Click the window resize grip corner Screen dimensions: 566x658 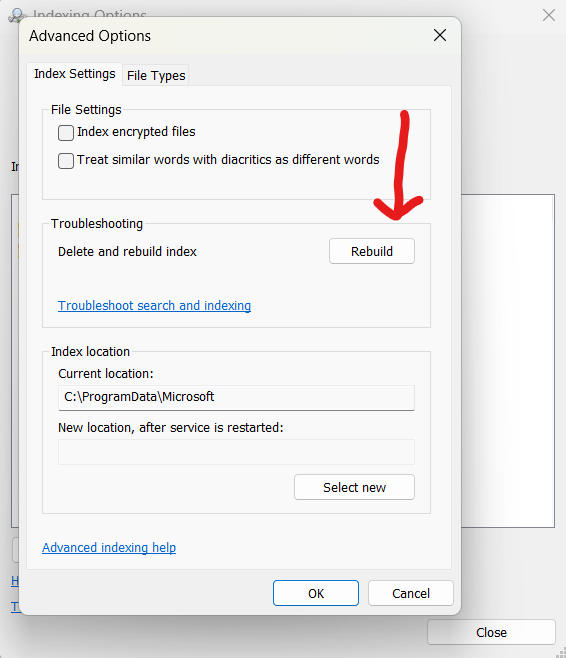561,653
